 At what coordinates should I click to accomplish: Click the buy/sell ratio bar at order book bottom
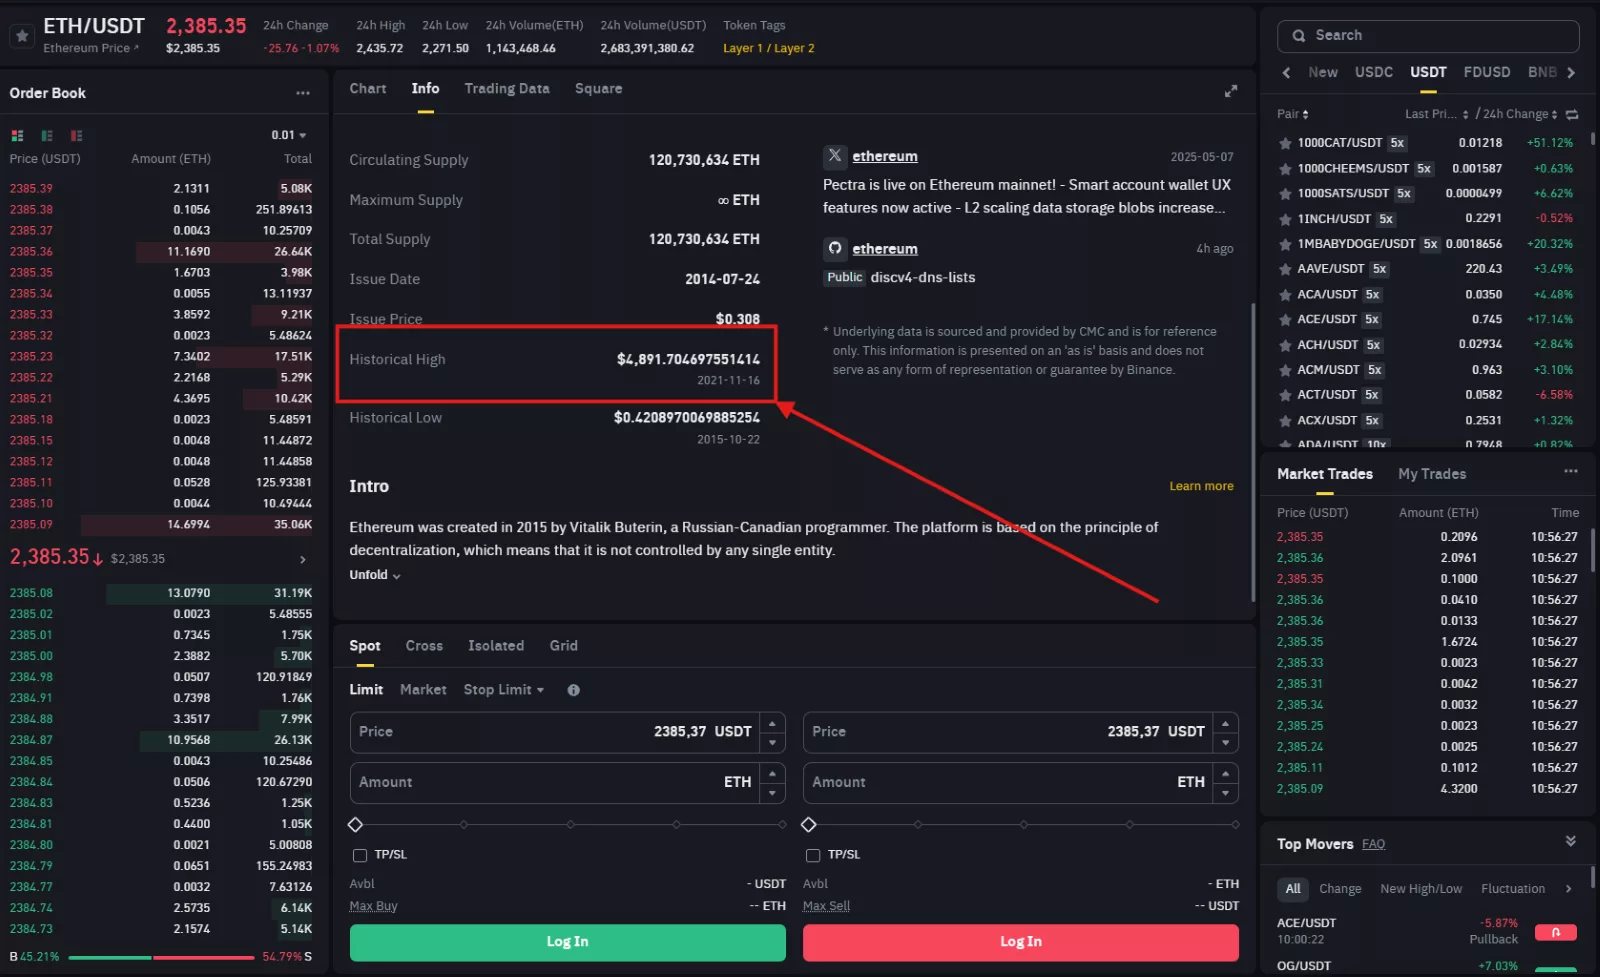click(161, 957)
